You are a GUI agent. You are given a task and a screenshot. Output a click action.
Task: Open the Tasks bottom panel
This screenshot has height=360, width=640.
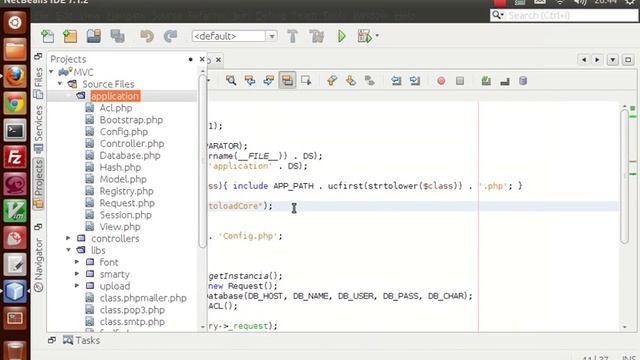point(81,340)
